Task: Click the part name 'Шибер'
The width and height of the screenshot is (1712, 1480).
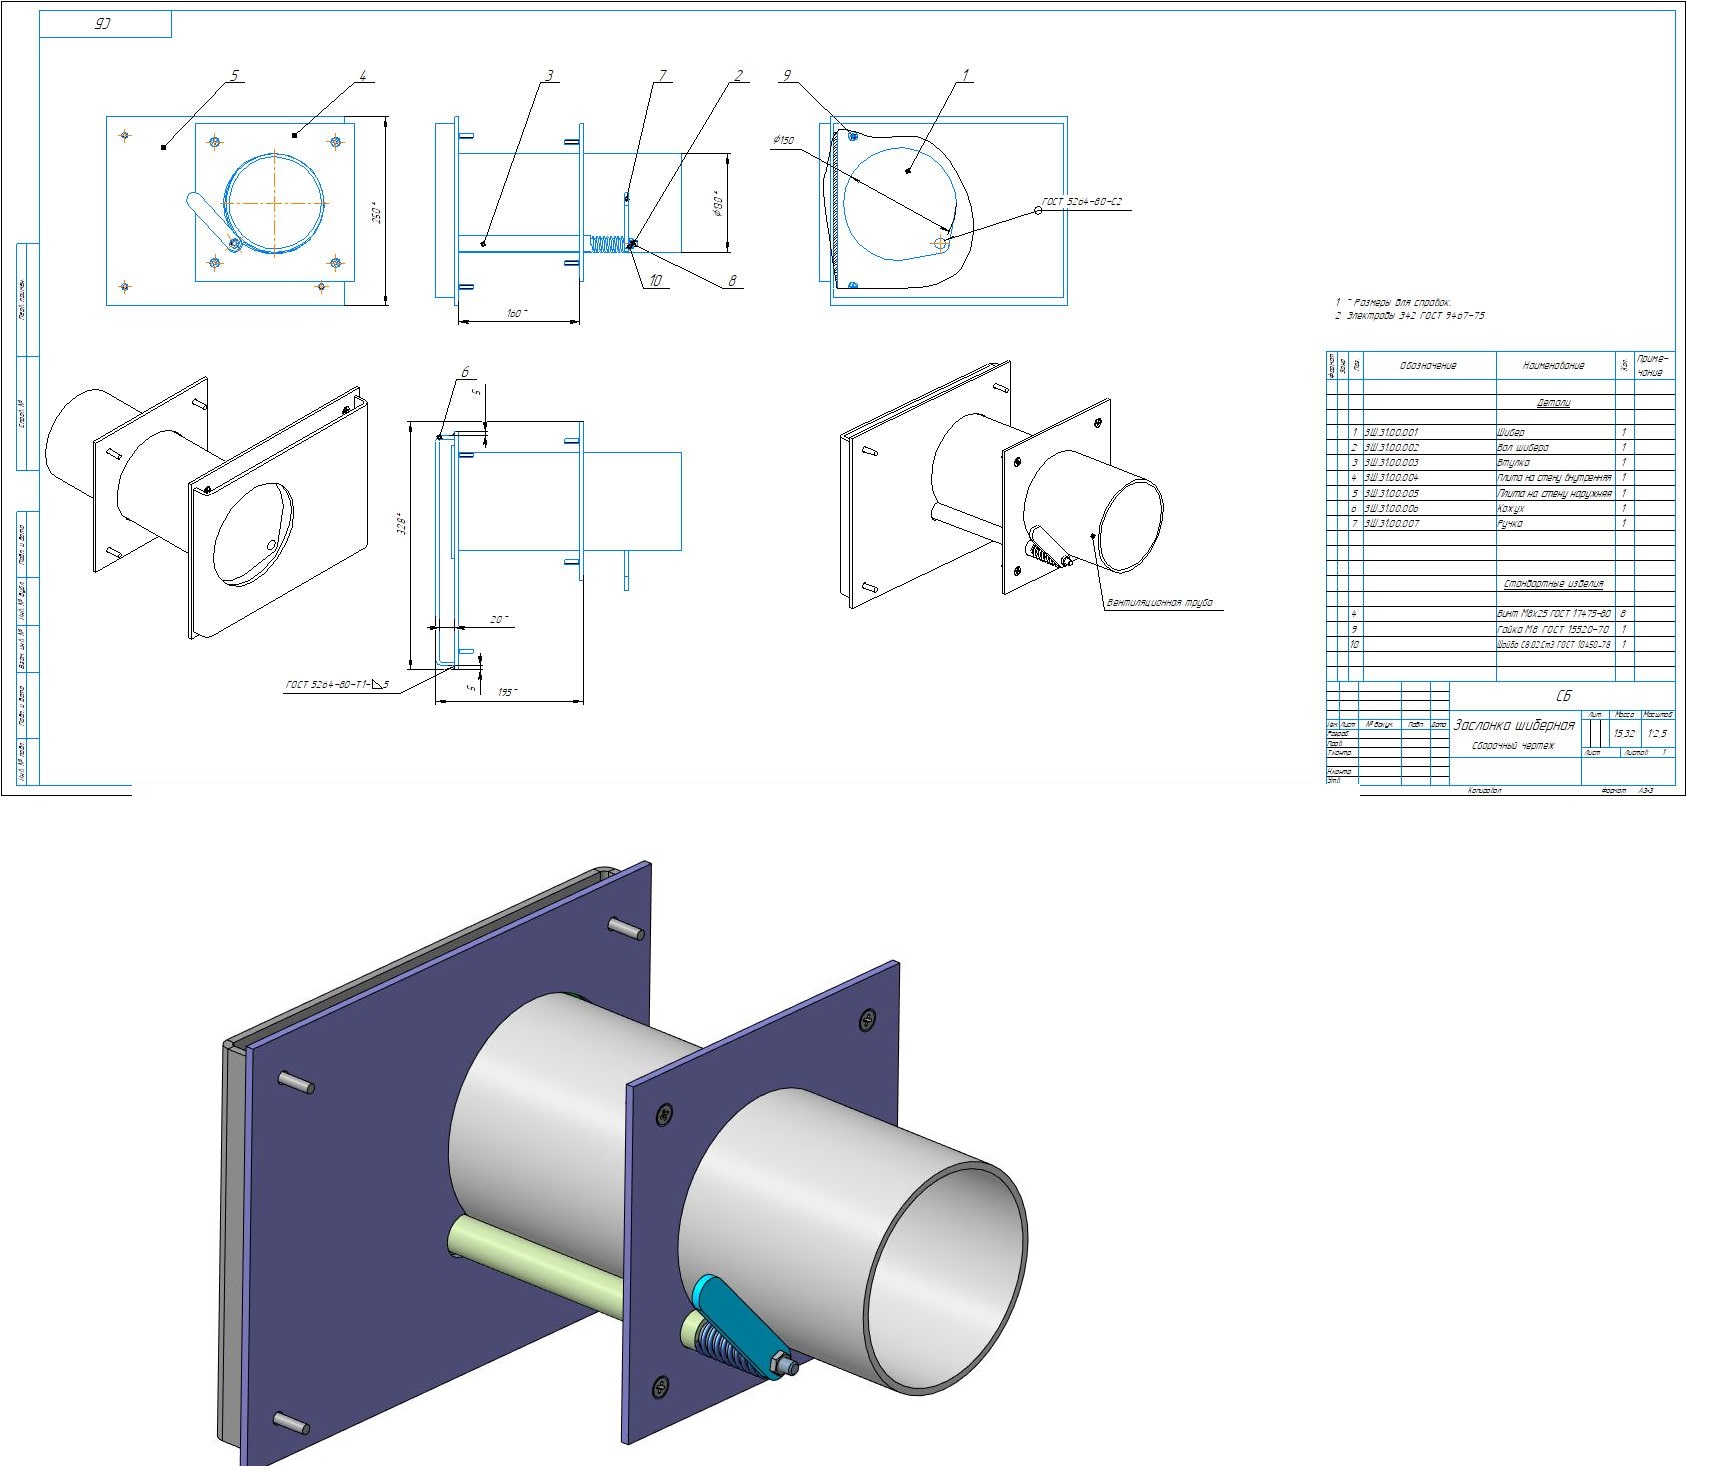Action: (x=1510, y=432)
